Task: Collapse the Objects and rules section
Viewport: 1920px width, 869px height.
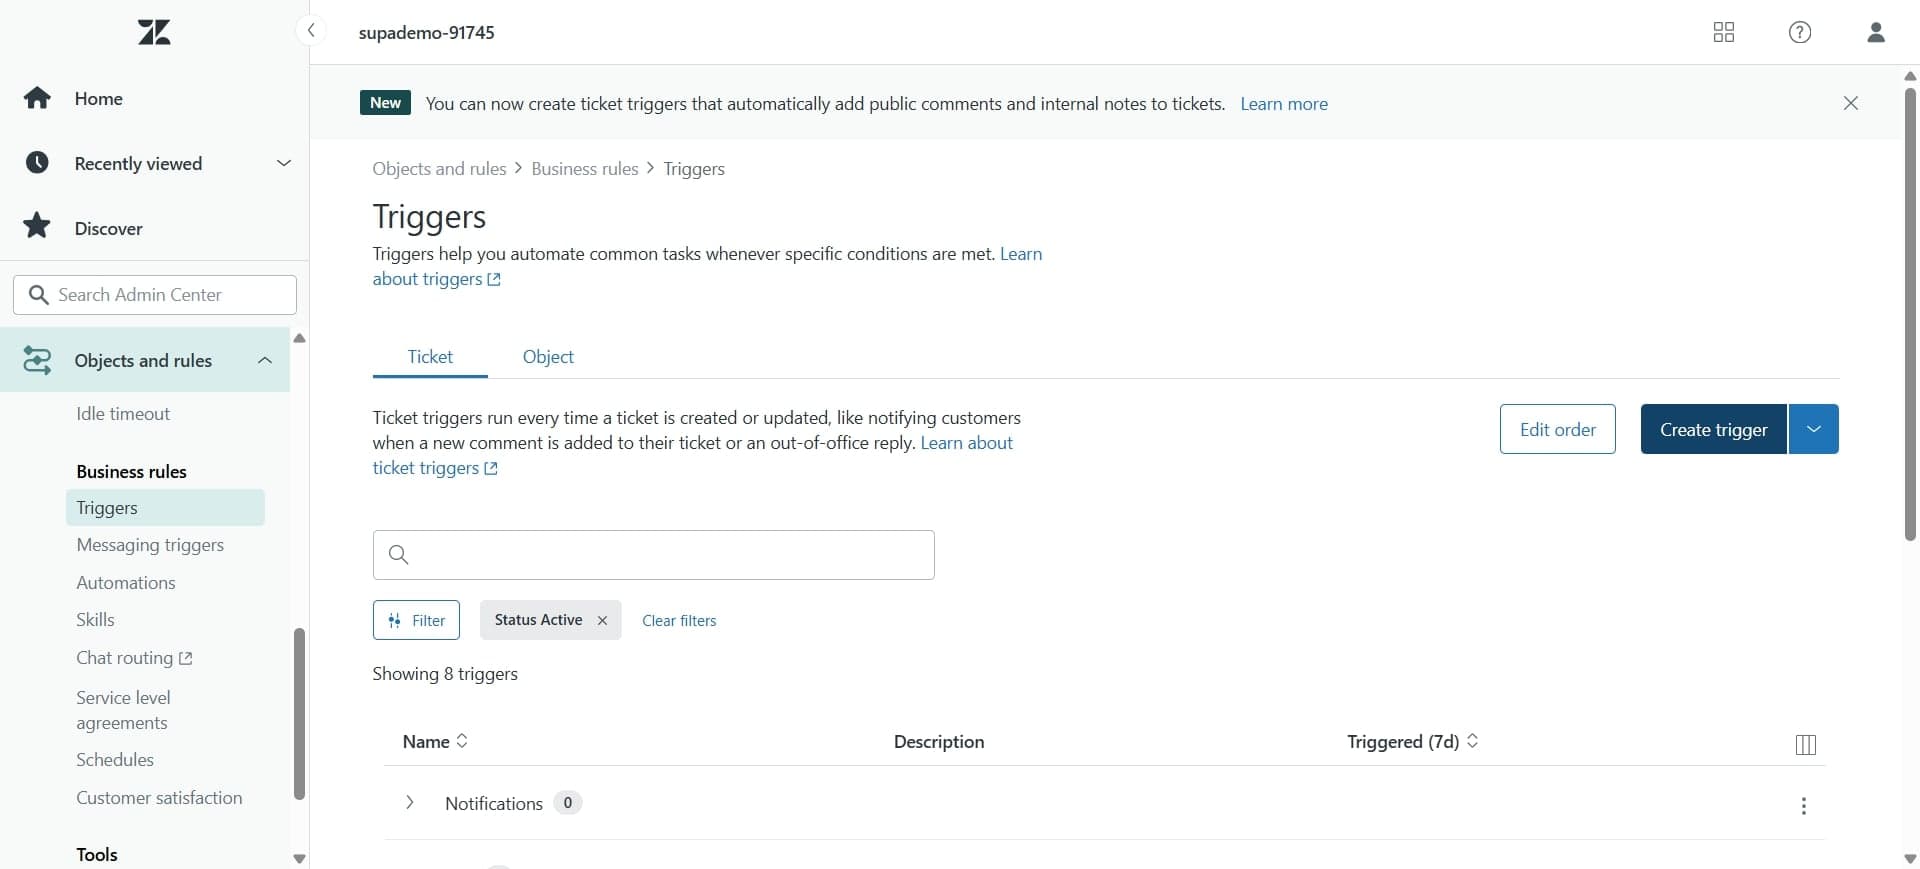Action: coord(265,360)
